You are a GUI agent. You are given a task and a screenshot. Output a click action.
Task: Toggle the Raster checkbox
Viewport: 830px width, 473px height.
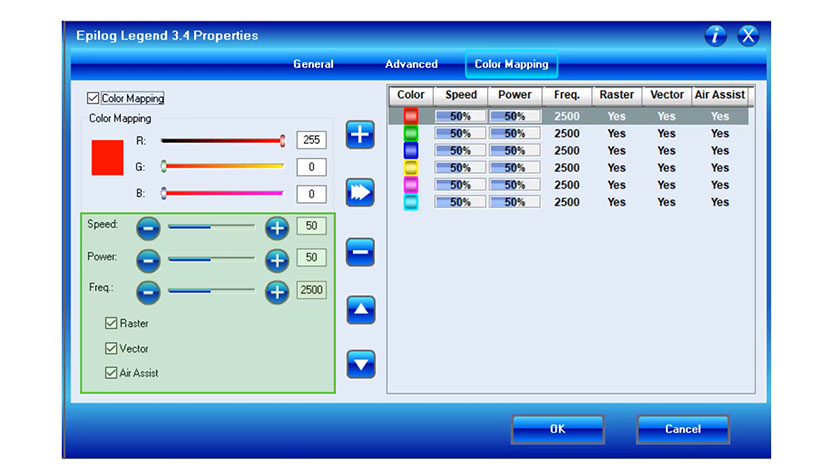point(111,323)
